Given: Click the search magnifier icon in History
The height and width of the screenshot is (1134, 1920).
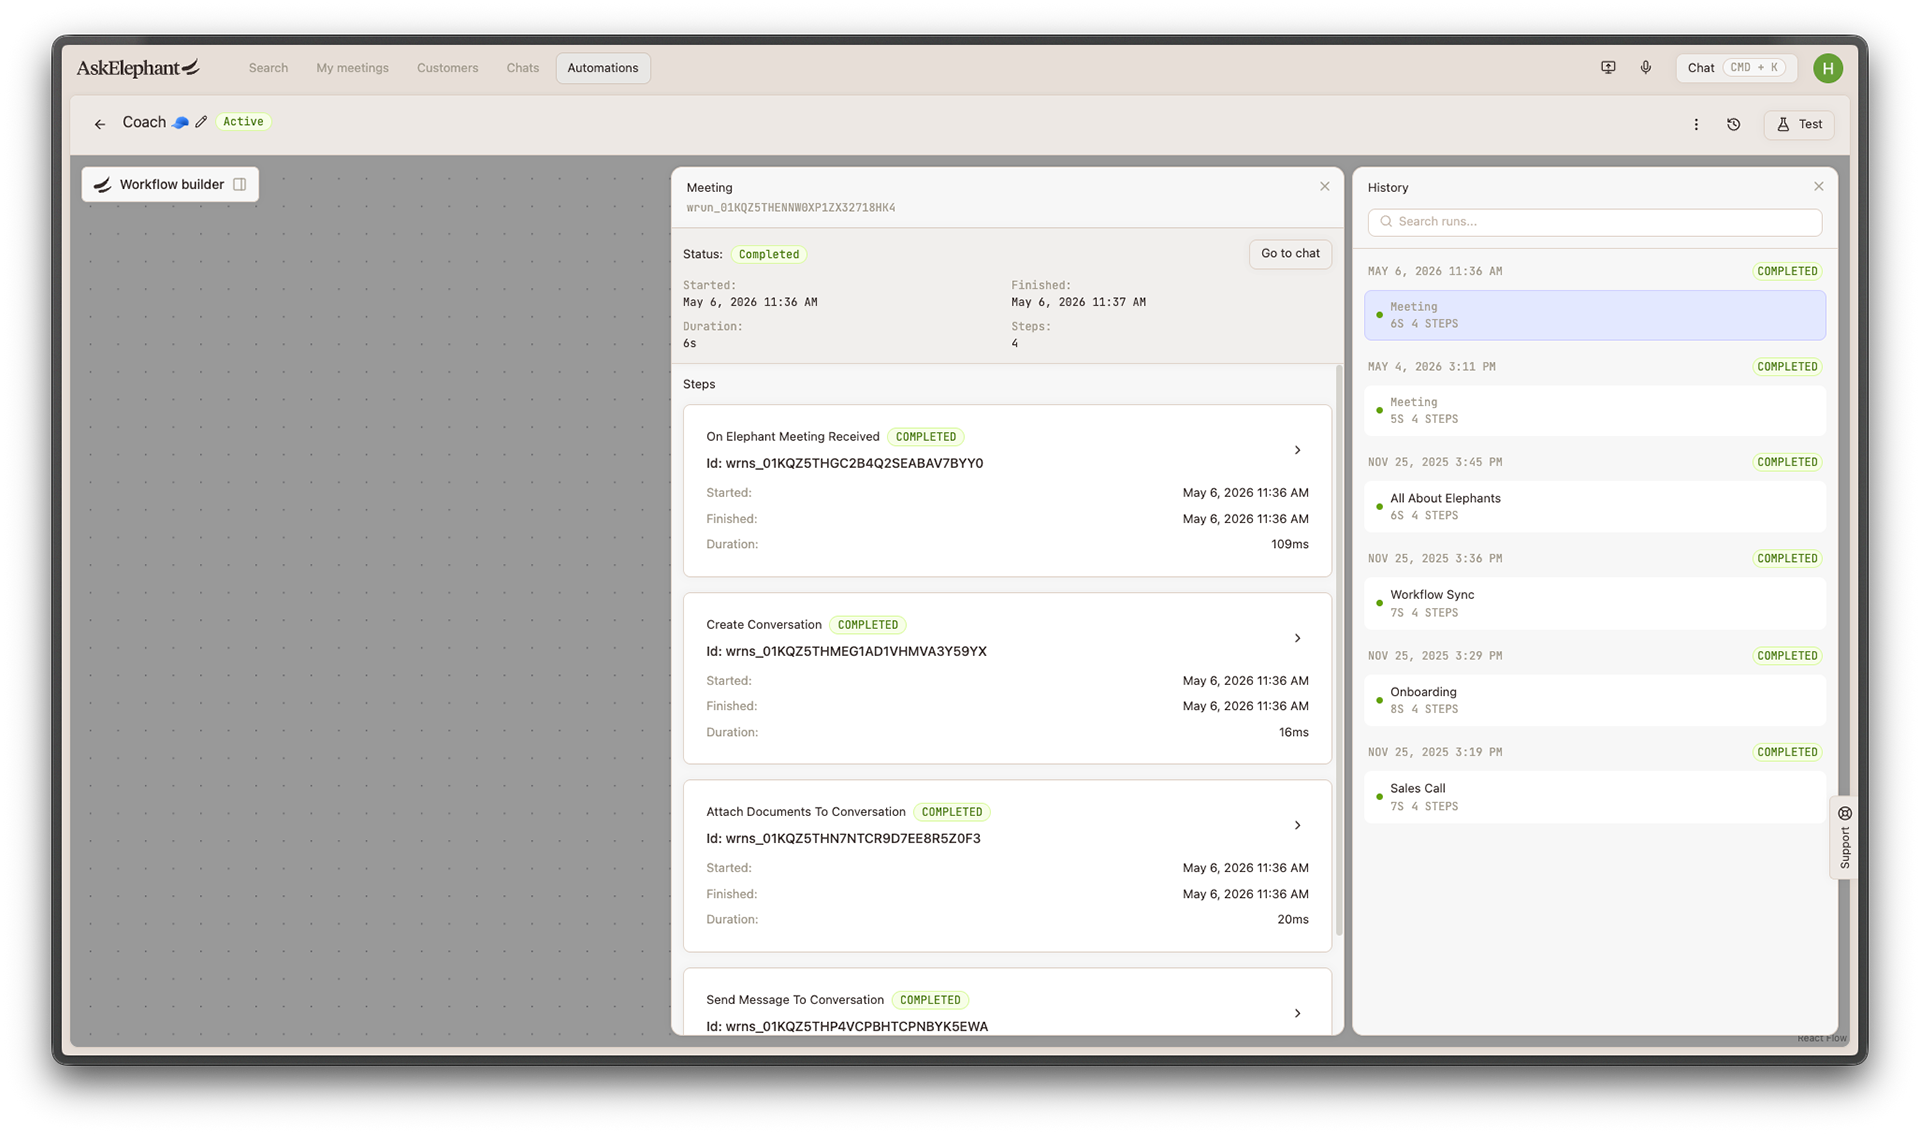Looking at the screenshot, I should [x=1386, y=222].
